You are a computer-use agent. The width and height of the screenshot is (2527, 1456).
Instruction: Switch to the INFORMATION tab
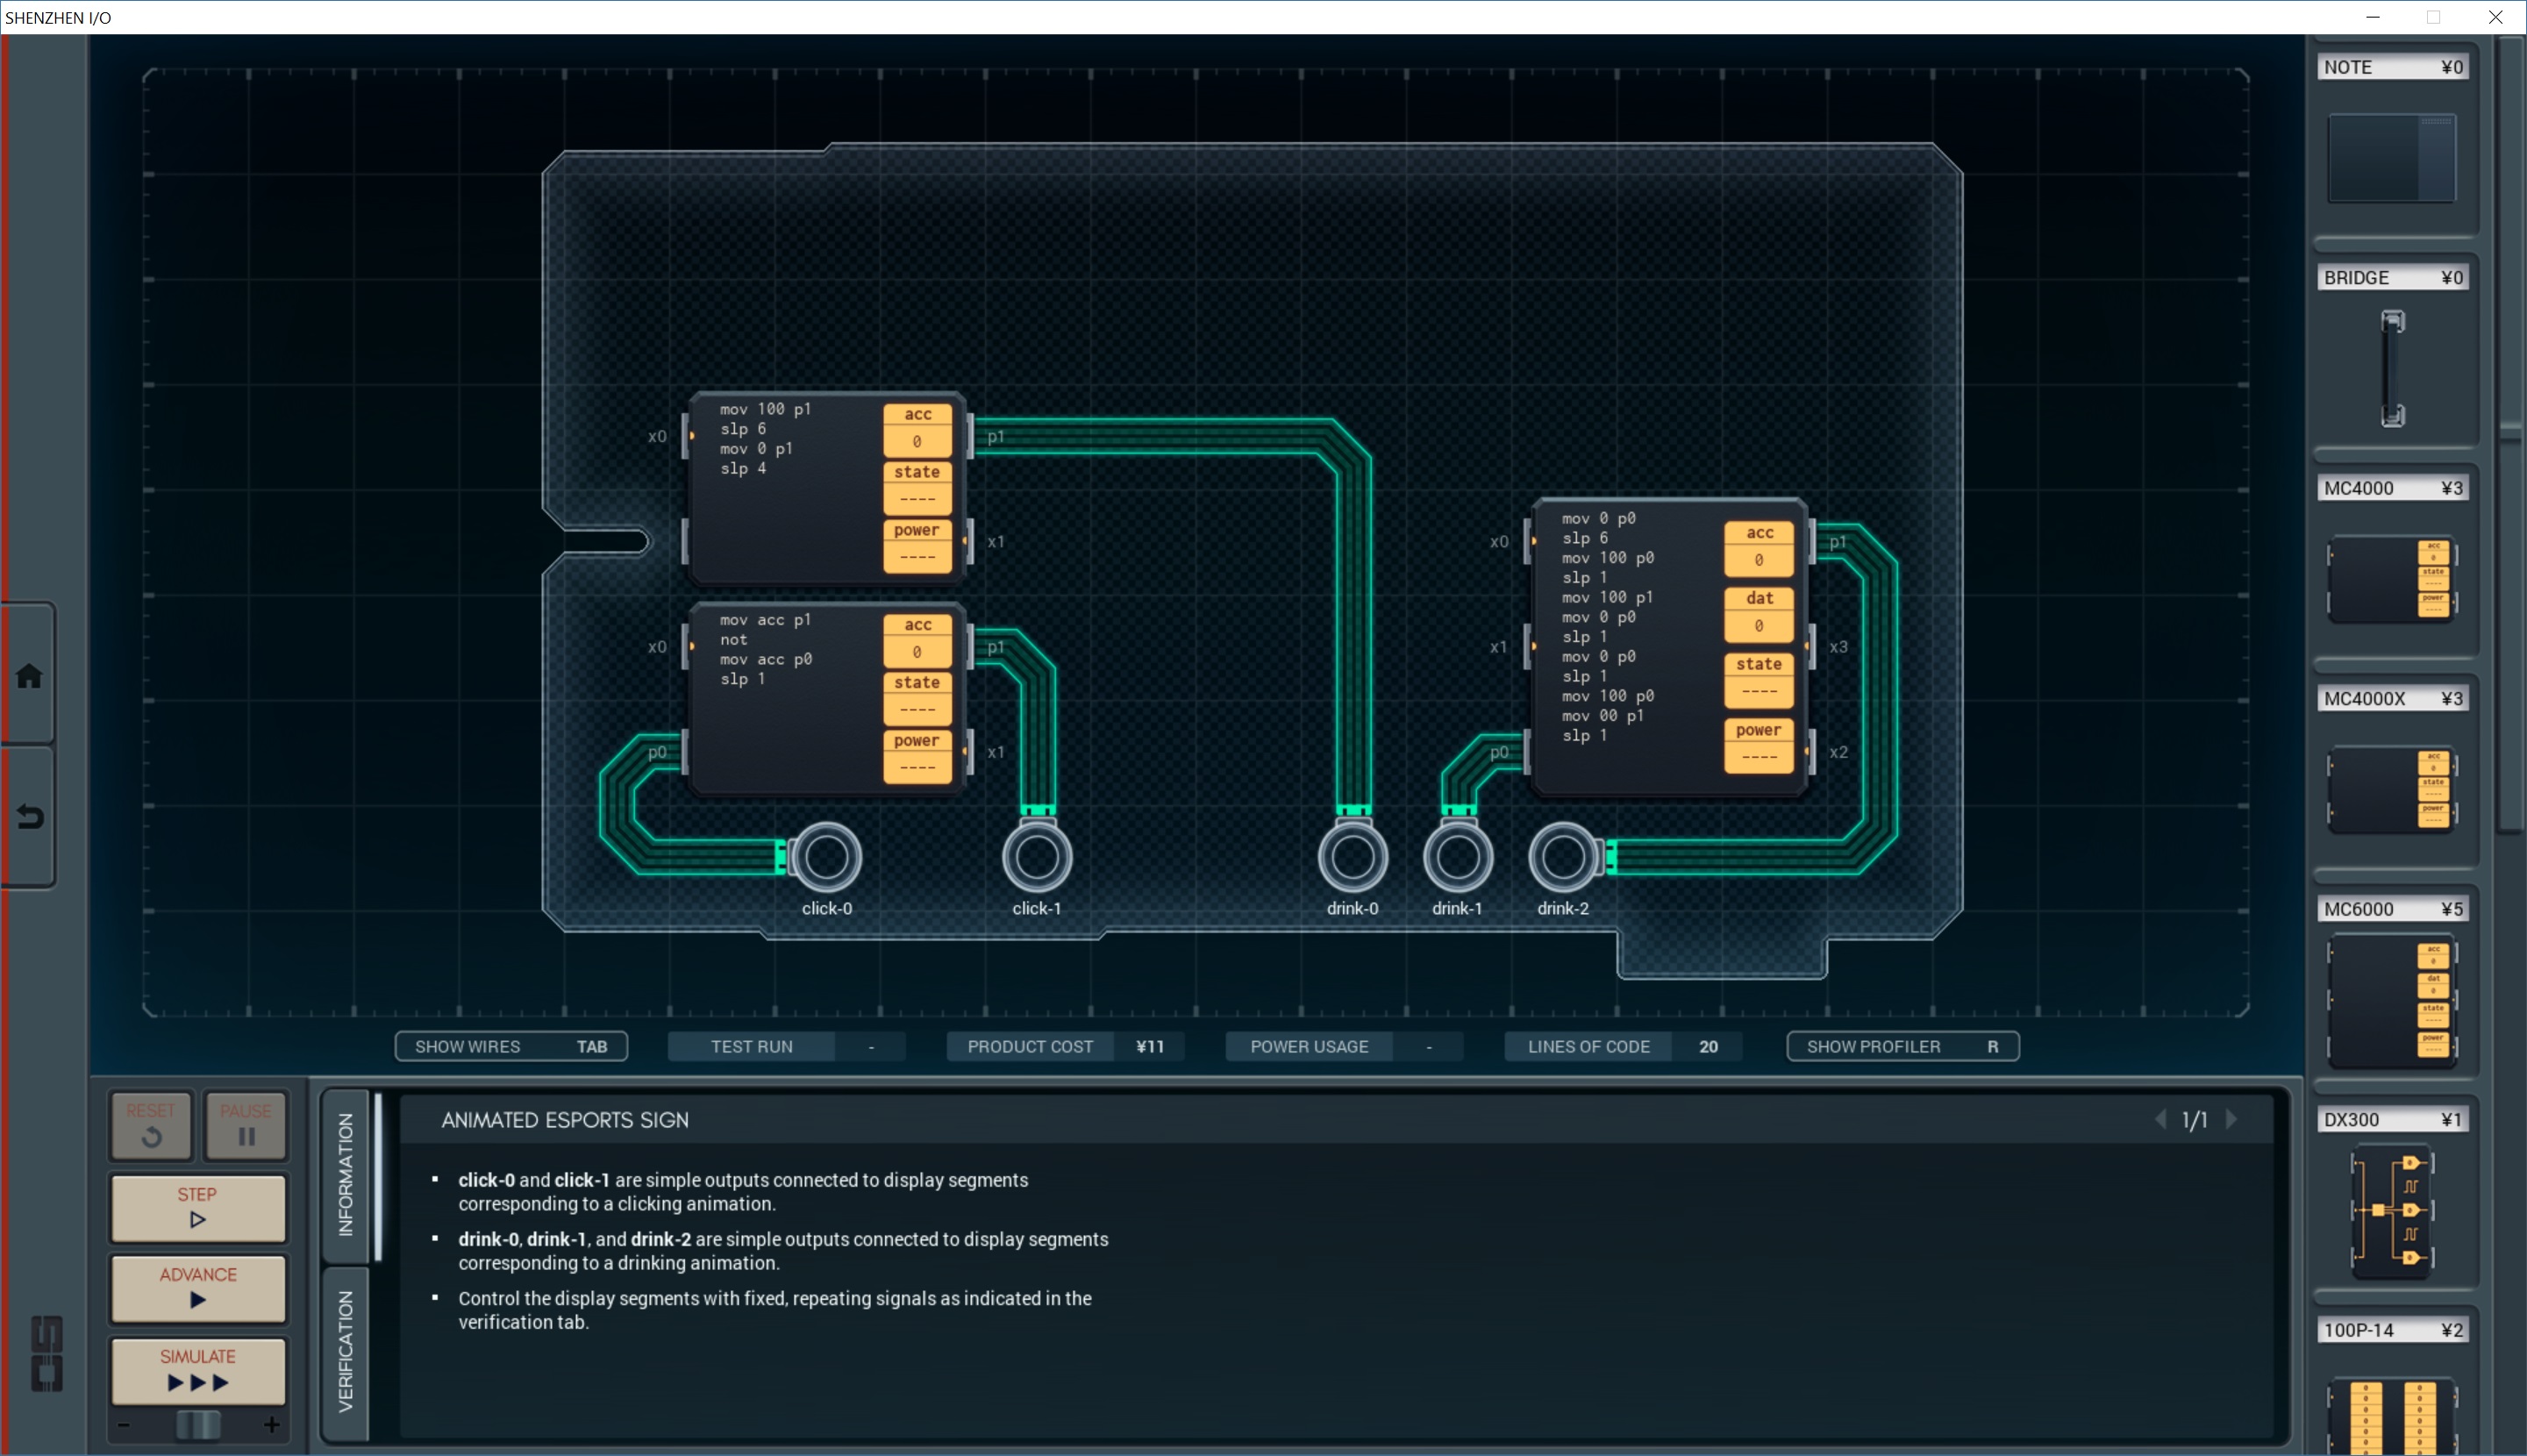346,1175
